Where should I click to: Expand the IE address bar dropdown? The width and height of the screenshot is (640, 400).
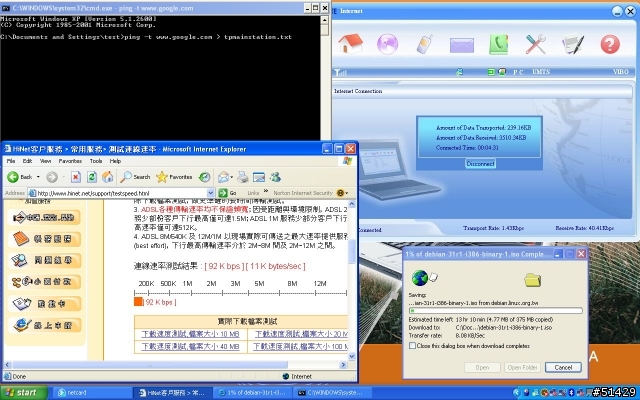coord(211,193)
